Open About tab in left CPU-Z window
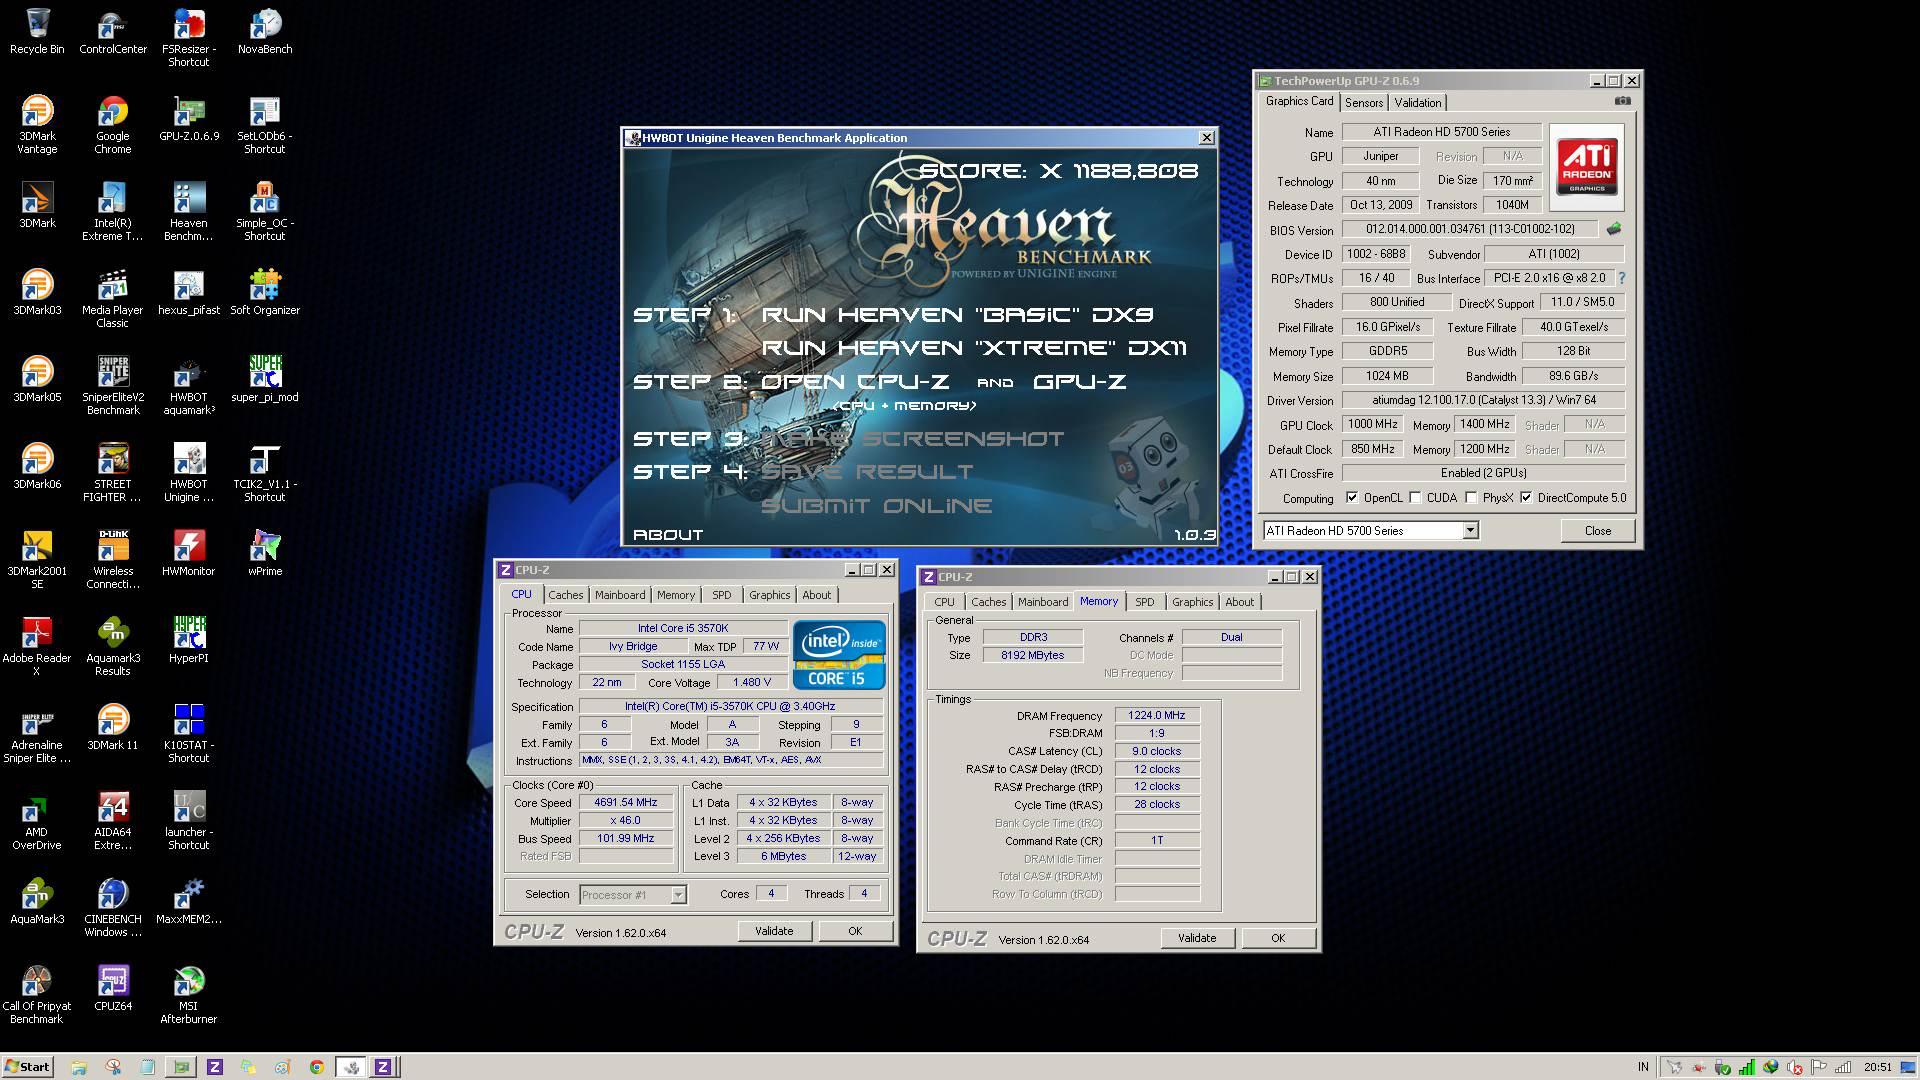 pyautogui.click(x=816, y=595)
